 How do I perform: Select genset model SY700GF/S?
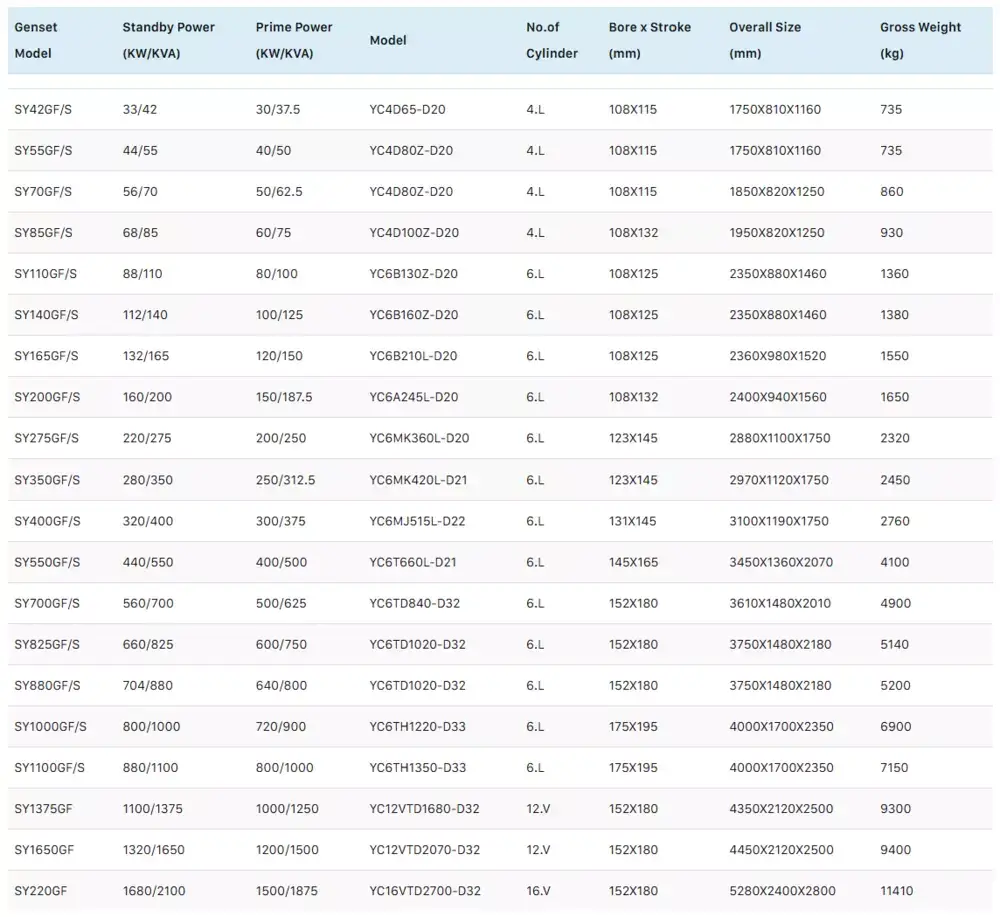[47, 603]
